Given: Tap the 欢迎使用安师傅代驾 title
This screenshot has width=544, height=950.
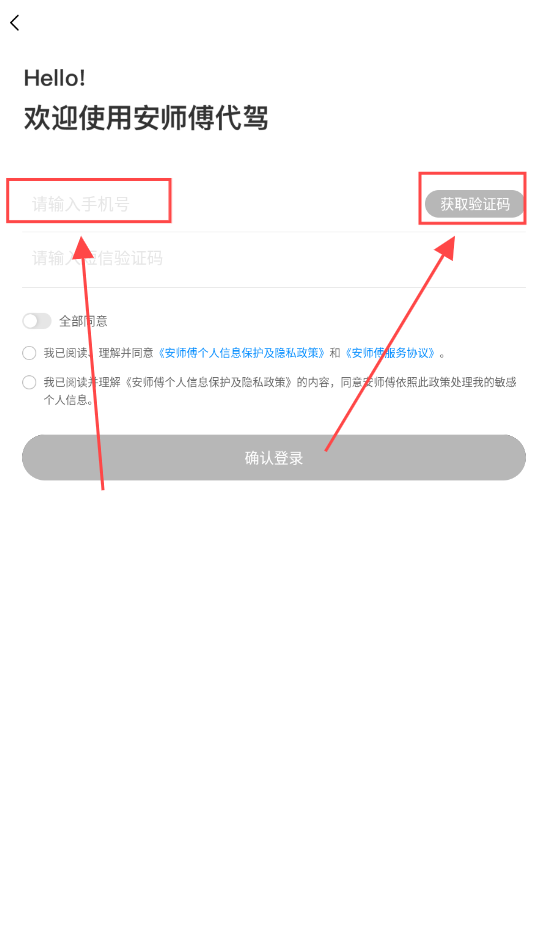Looking at the screenshot, I should click(146, 118).
